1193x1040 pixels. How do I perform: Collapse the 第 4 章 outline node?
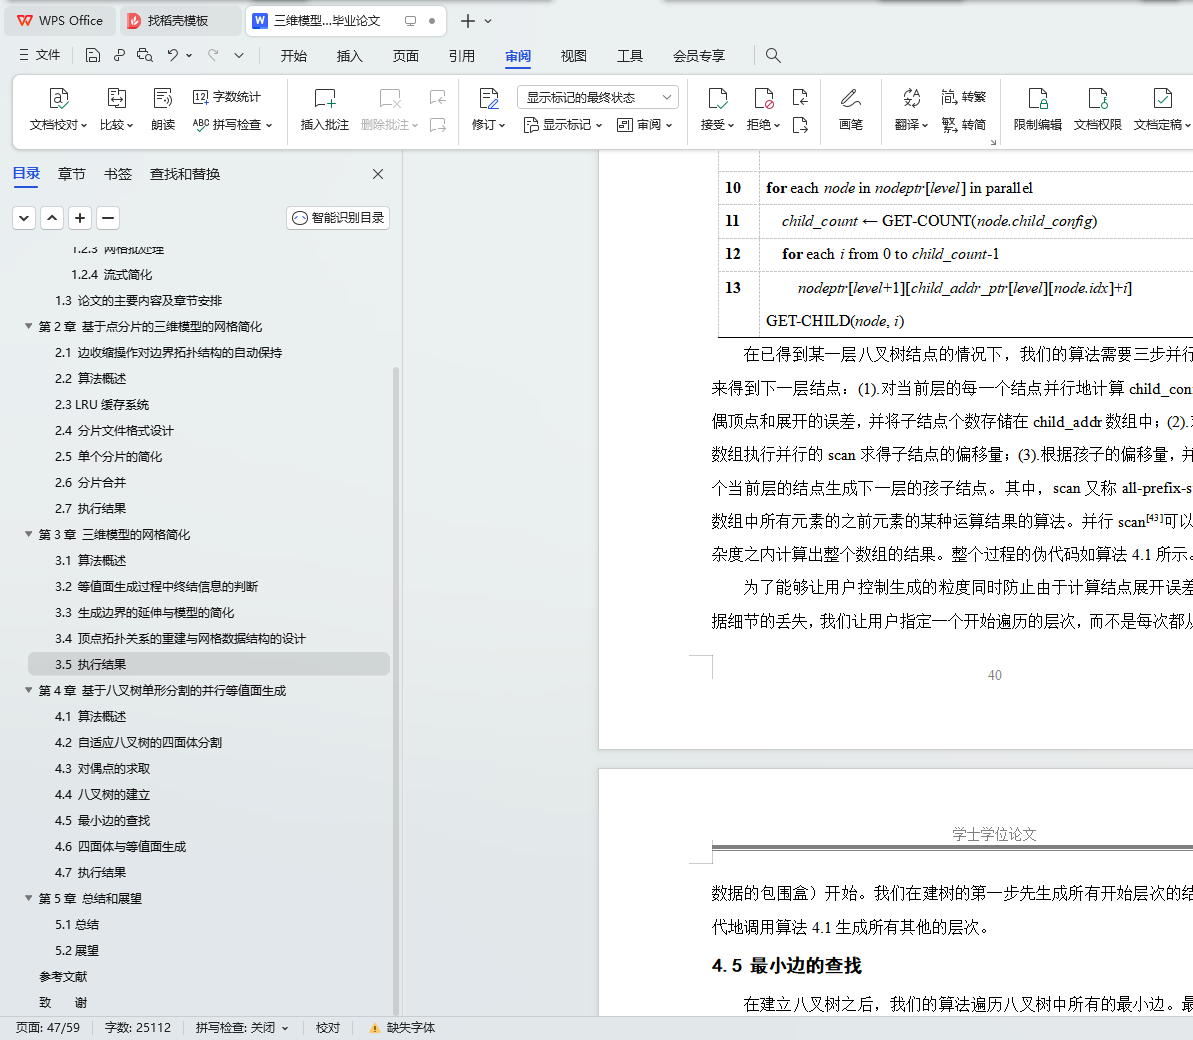(28, 690)
